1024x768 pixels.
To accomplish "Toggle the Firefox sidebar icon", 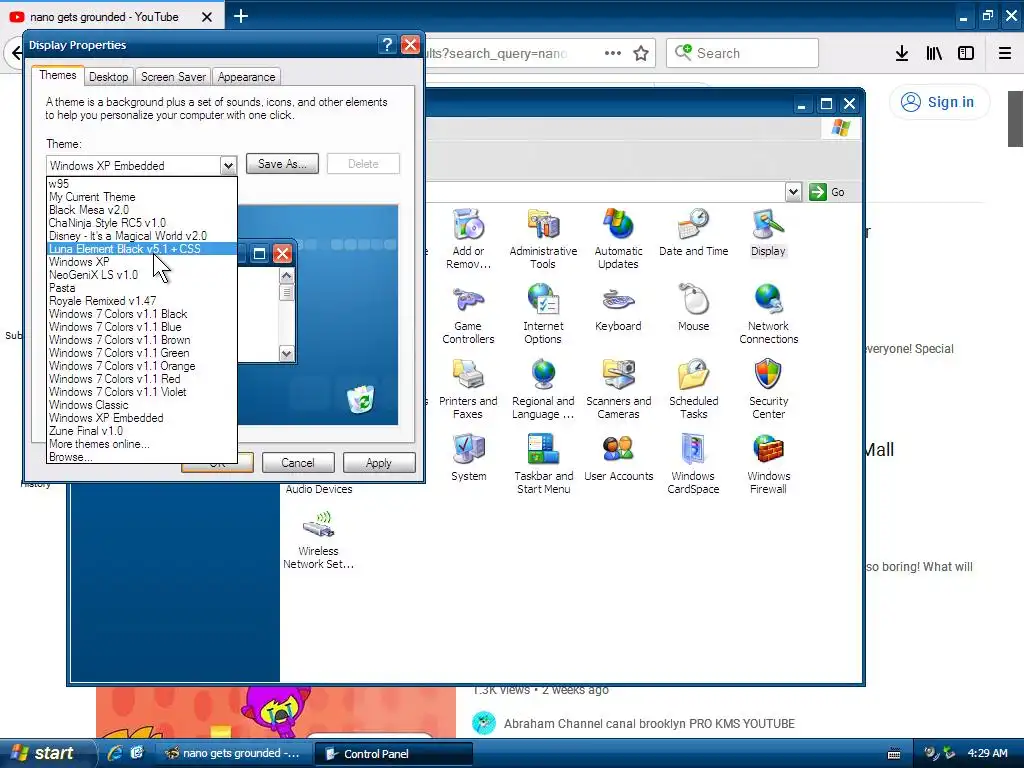I will [x=966, y=53].
